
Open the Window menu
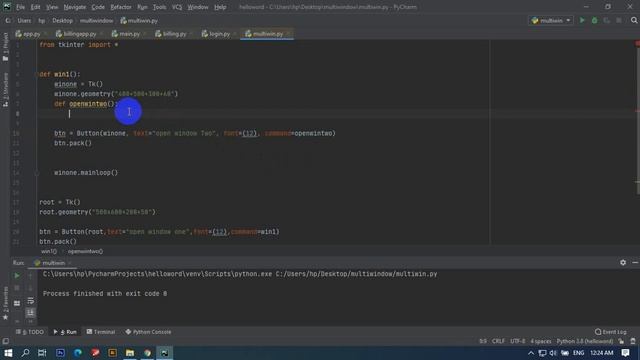coord(198,7)
